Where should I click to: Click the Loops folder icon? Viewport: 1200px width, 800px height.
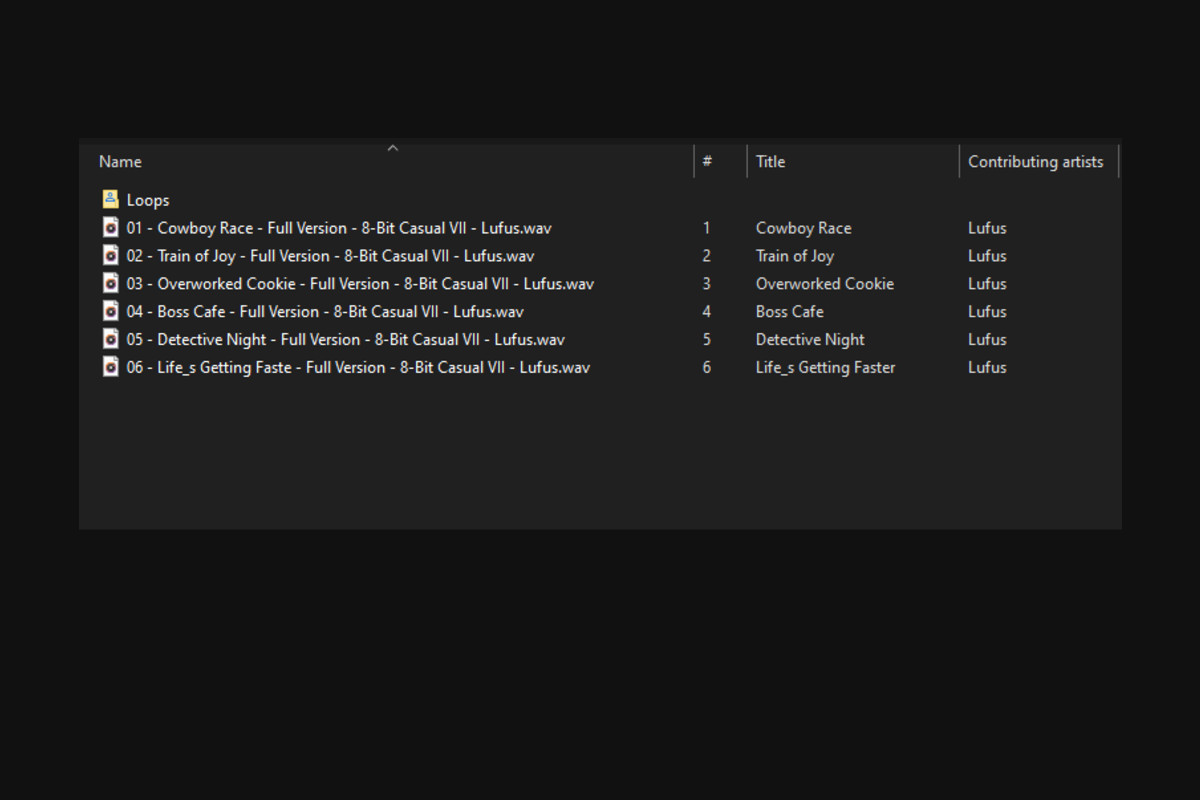[x=110, y=199]
